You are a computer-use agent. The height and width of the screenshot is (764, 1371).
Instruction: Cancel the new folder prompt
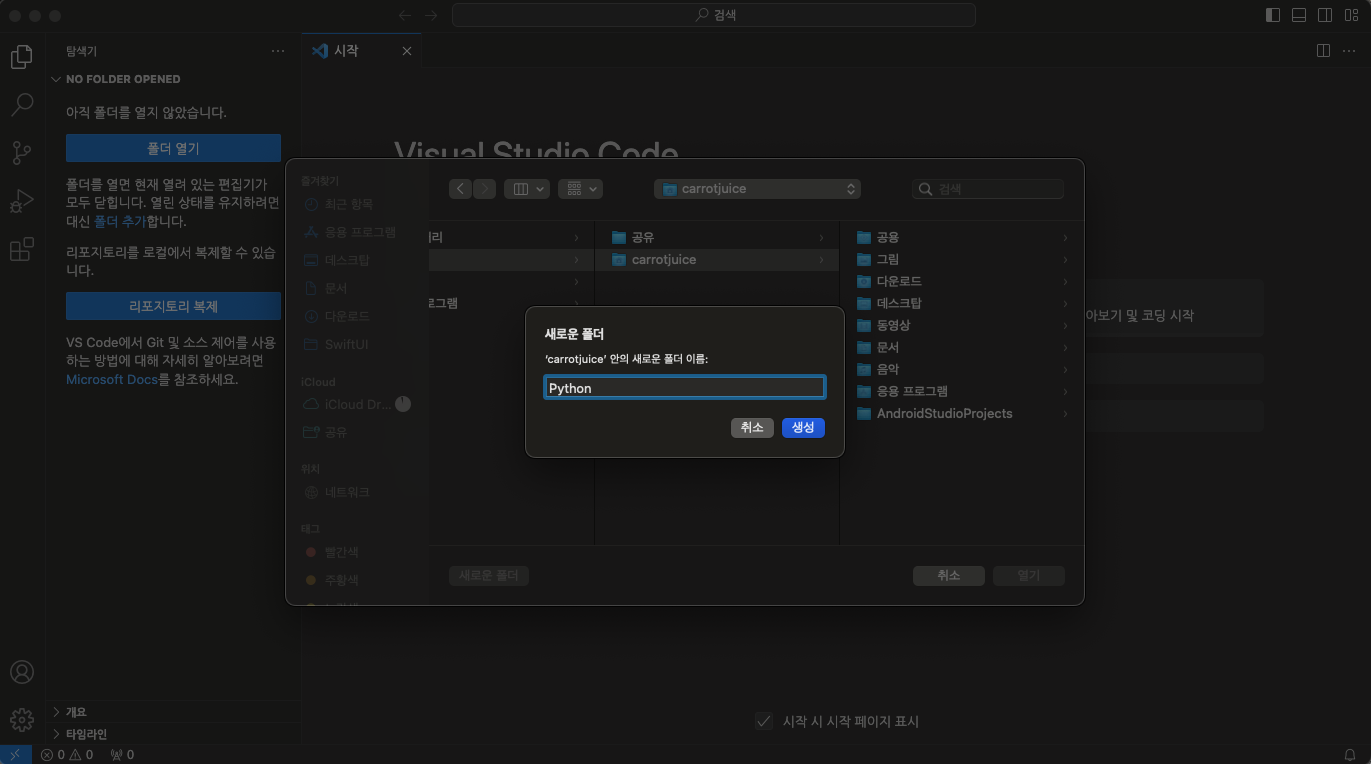752,427
